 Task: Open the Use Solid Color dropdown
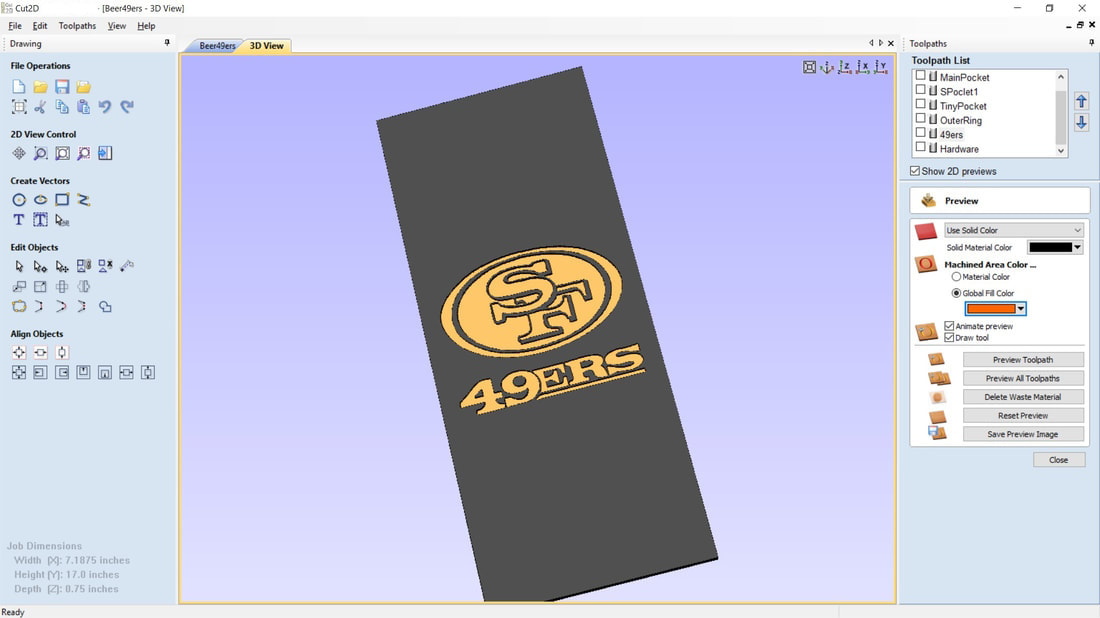1014,230
